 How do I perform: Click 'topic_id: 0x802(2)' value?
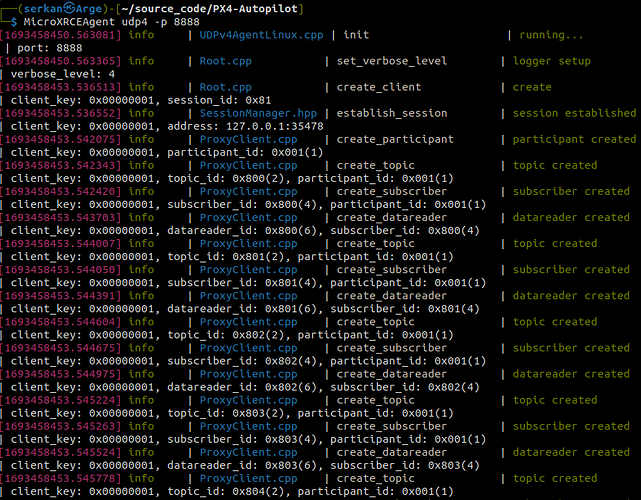(226, 335)
